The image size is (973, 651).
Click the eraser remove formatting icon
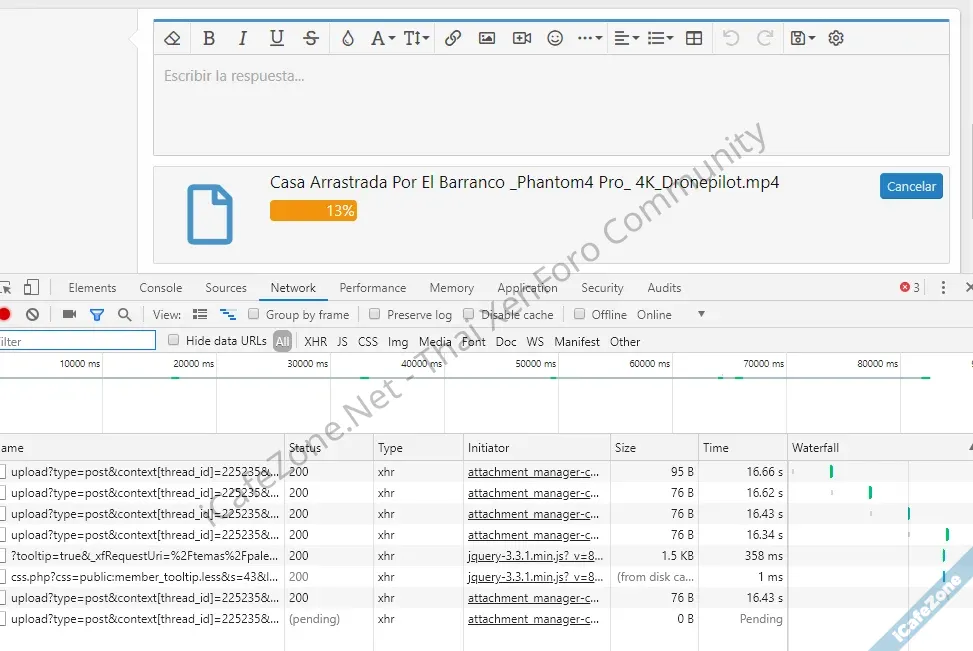click(x=172, y=38)
